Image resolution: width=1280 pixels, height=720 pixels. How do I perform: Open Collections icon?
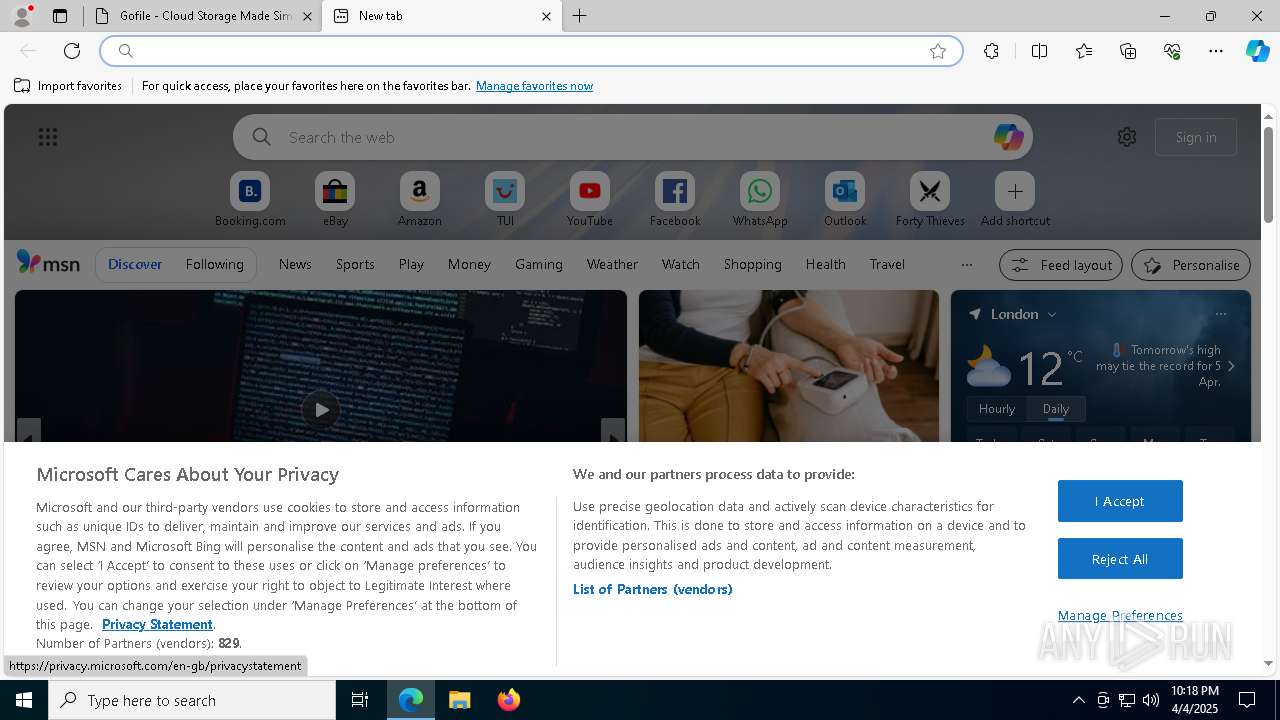(1128, 51)
